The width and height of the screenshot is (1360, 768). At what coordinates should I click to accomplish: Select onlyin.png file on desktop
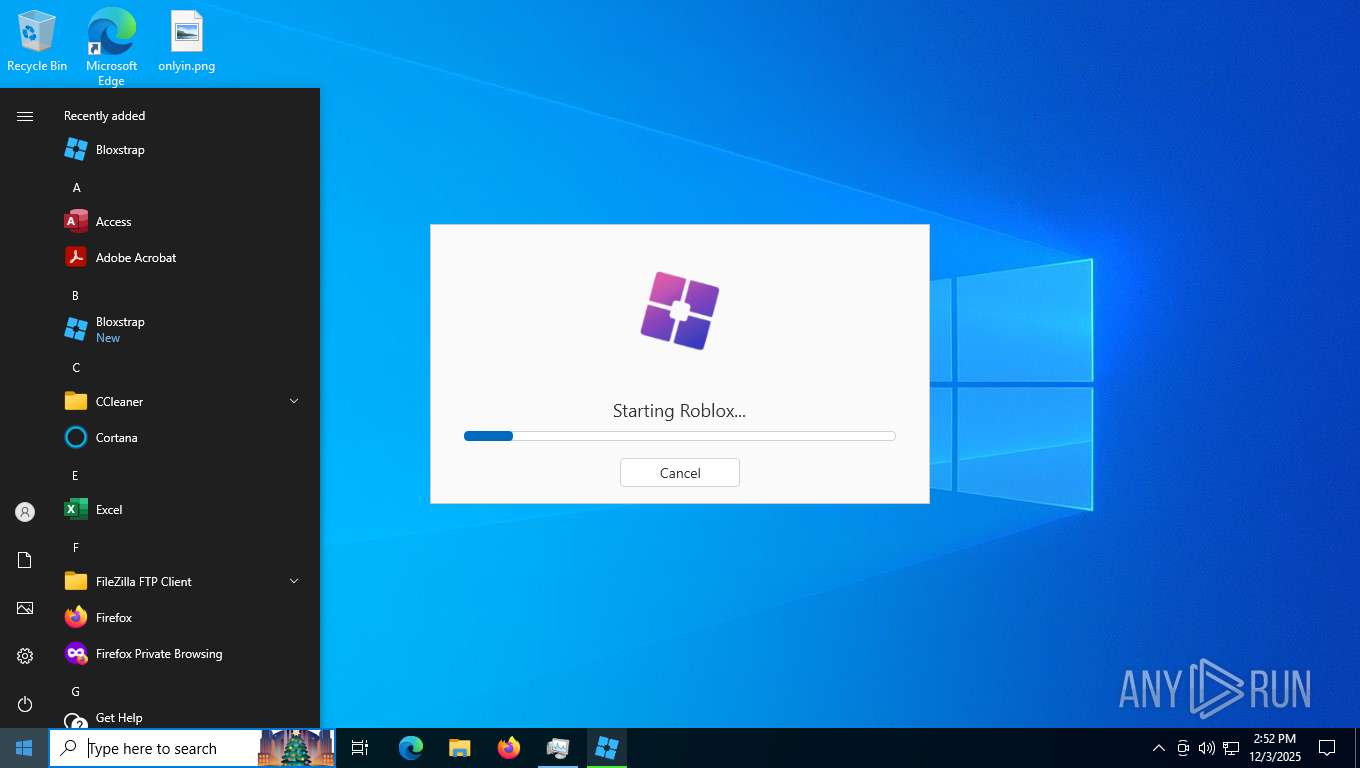(186, 41)
